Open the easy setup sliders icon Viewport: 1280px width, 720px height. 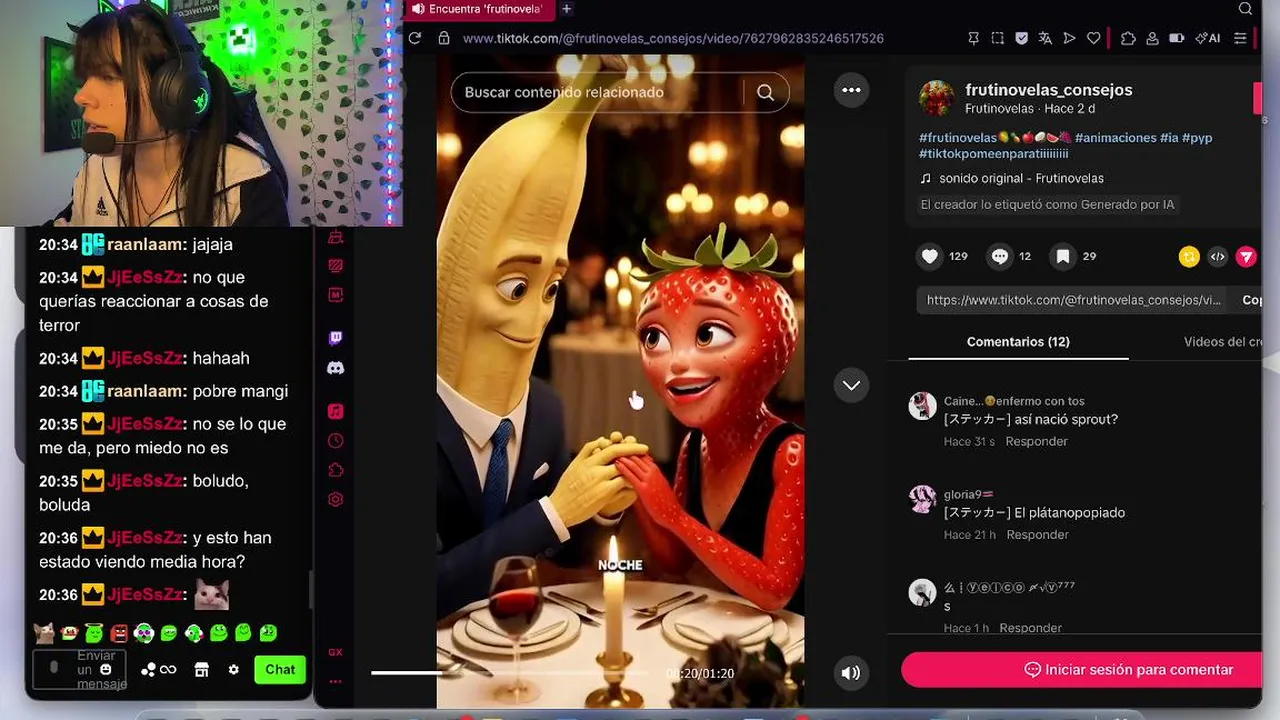(1240, 38)
